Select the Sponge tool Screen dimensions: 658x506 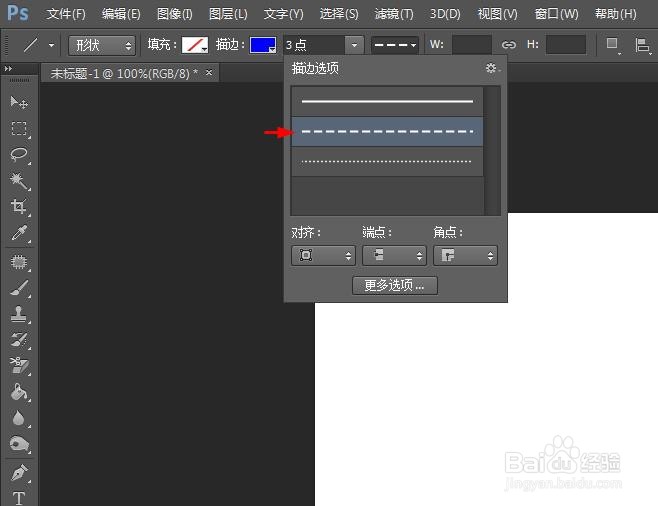click(x=18, y=444)
